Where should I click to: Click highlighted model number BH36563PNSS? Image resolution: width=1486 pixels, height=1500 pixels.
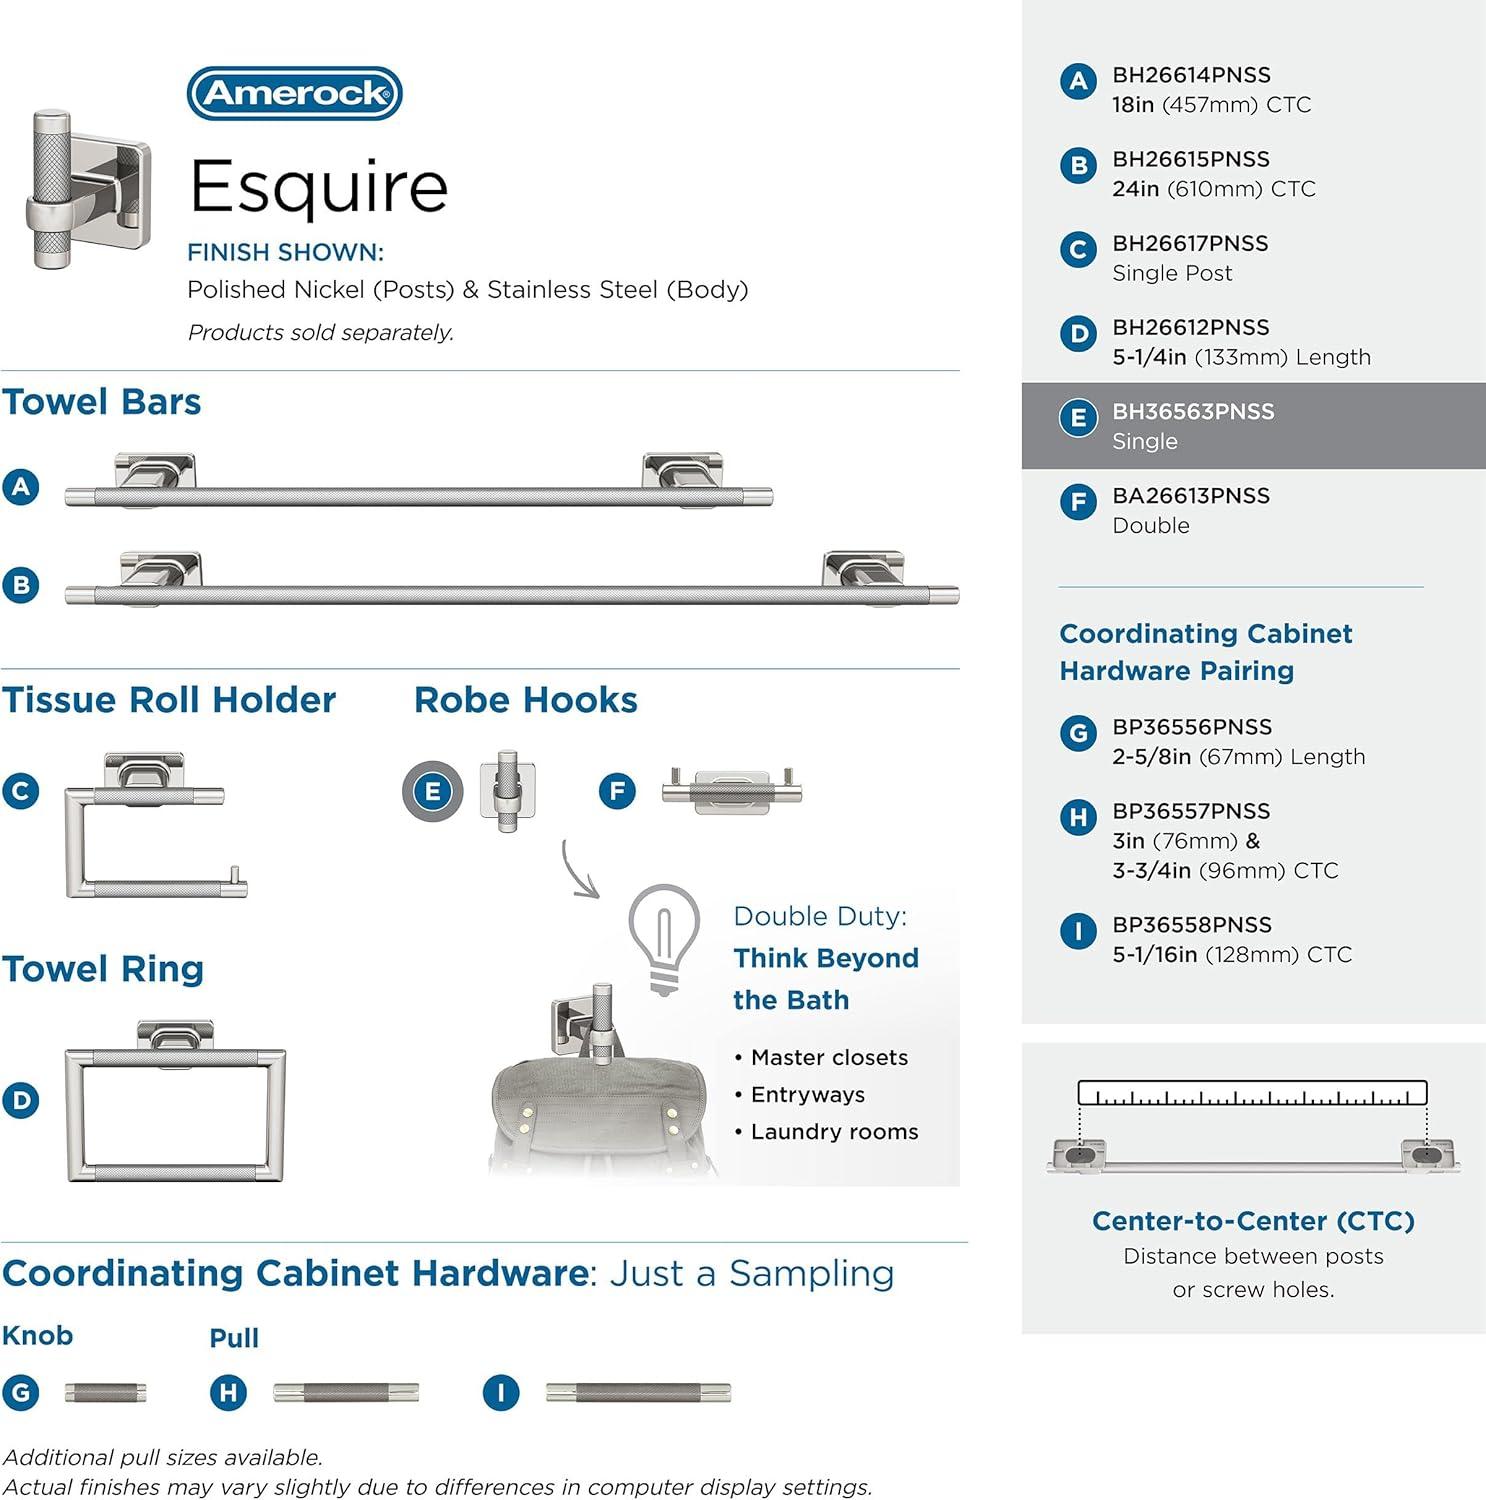1193,411
